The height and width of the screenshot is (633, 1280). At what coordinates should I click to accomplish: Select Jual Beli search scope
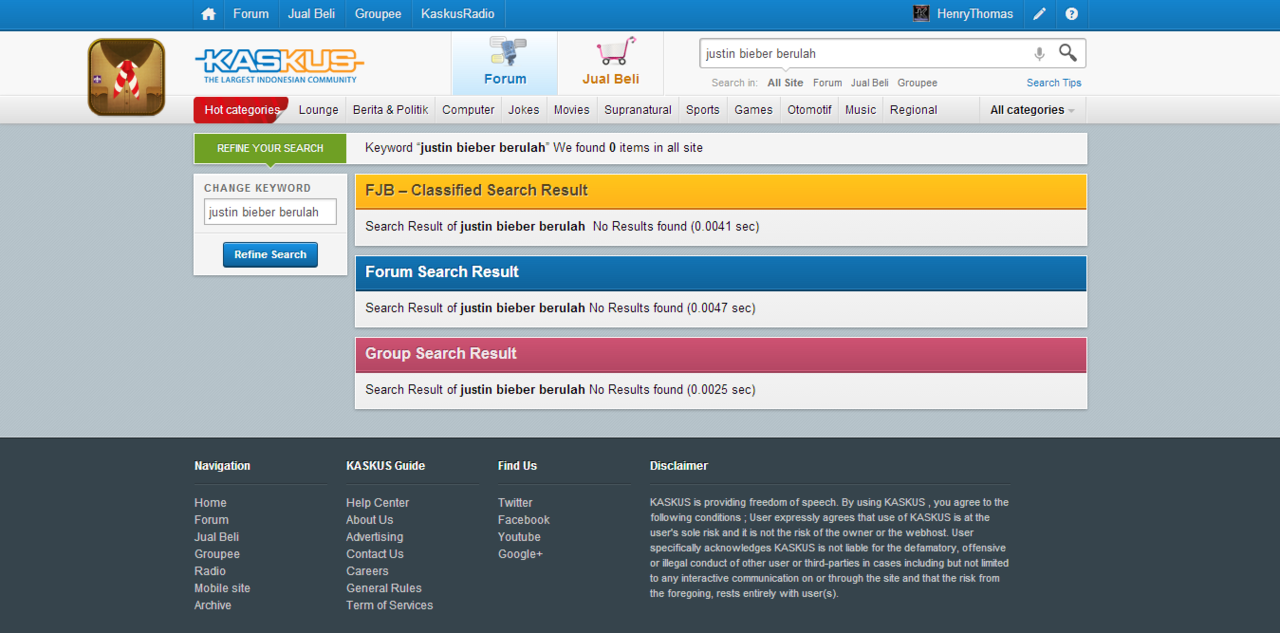pos(870,83)
